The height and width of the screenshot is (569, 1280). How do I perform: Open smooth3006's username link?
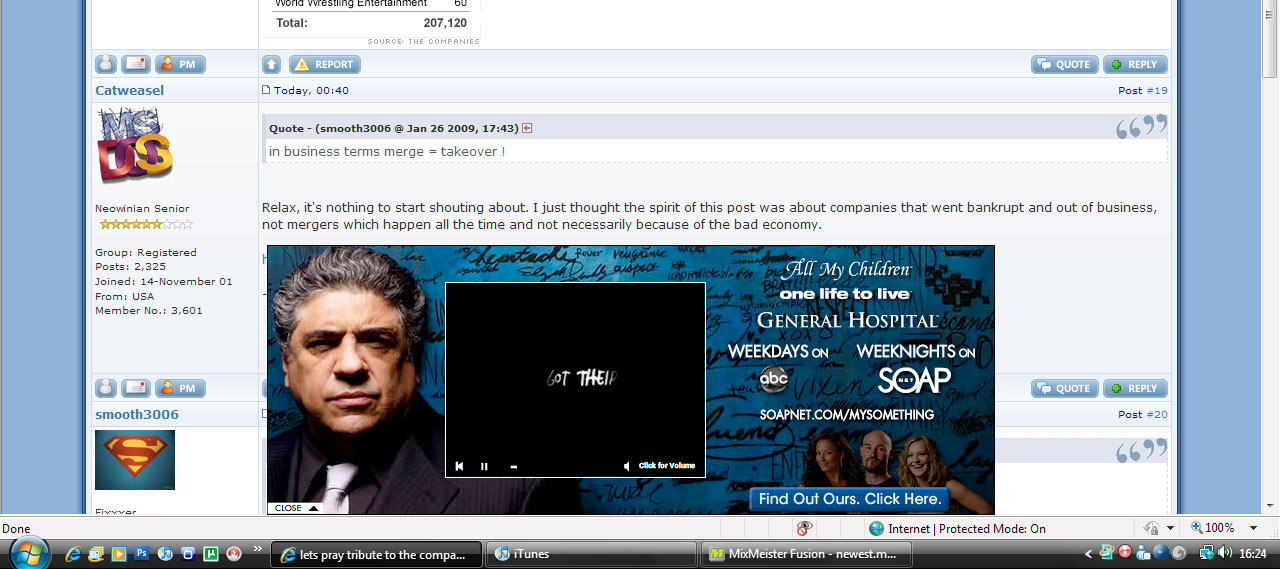(x=137, y=414)
